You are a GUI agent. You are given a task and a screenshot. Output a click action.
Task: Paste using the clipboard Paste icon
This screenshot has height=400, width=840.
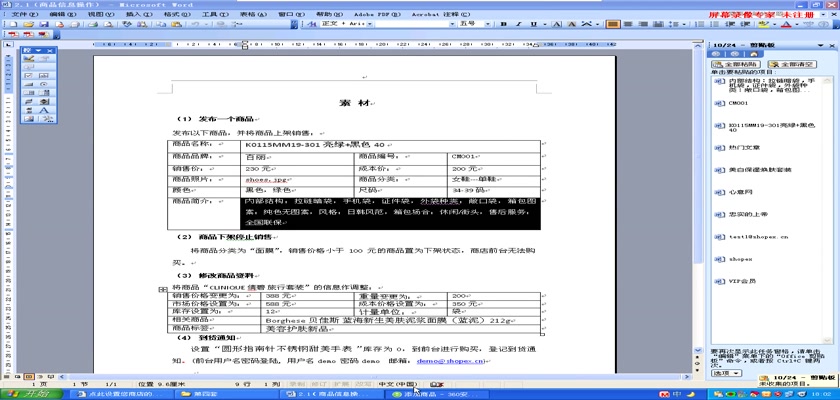(x=176, y=24)
